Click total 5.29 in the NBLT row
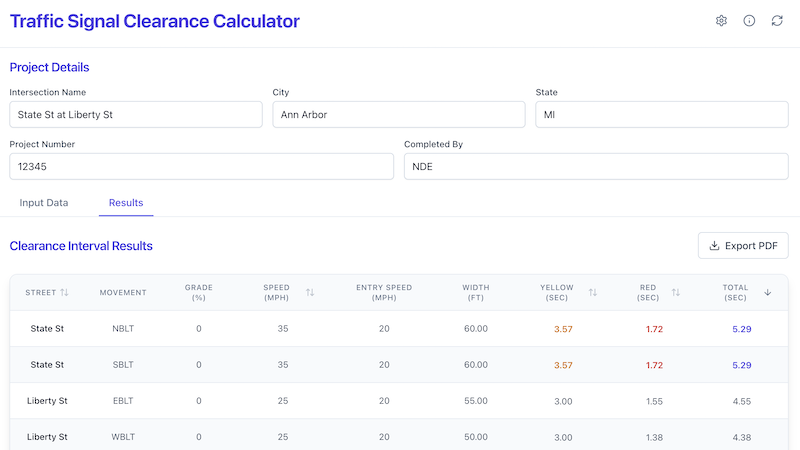Viewport: 800px width, 450px height. (x=742, y=329)
